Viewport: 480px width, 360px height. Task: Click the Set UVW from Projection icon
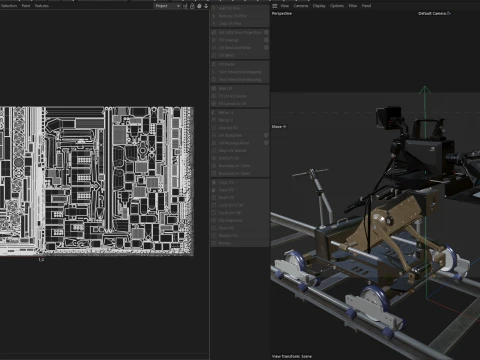click(214, 33)
